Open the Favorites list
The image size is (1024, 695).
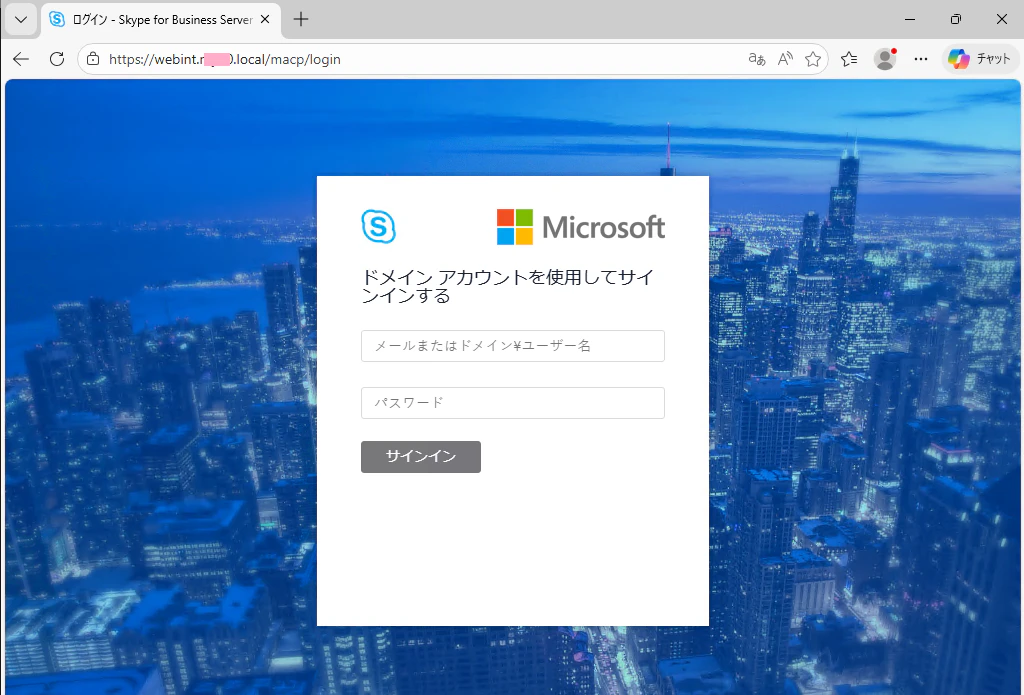pos(849,59)
